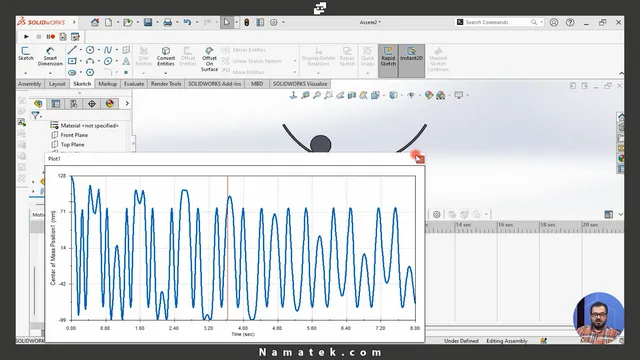Image resolution: width=640 pixels, height=360 pixels.
Task: Click the Sketch tool button
Action: pos(25,53)
